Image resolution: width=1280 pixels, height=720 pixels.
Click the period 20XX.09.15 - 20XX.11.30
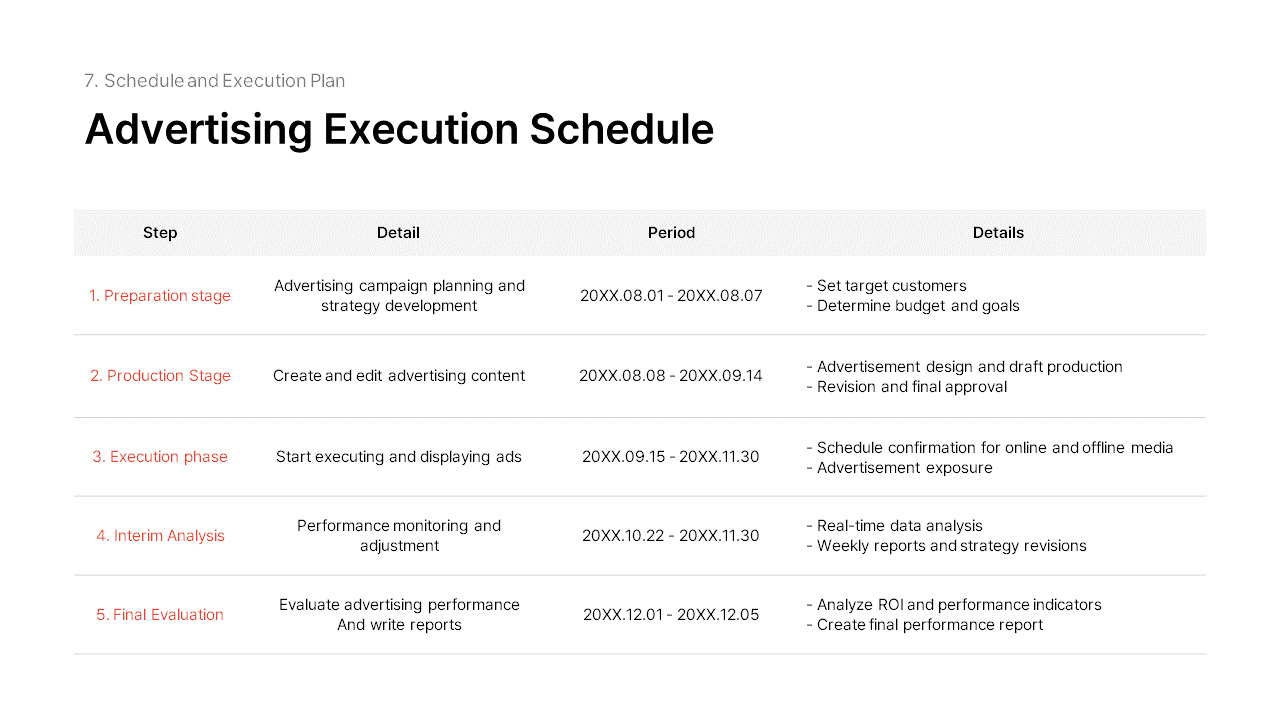[x=671, y=457]
